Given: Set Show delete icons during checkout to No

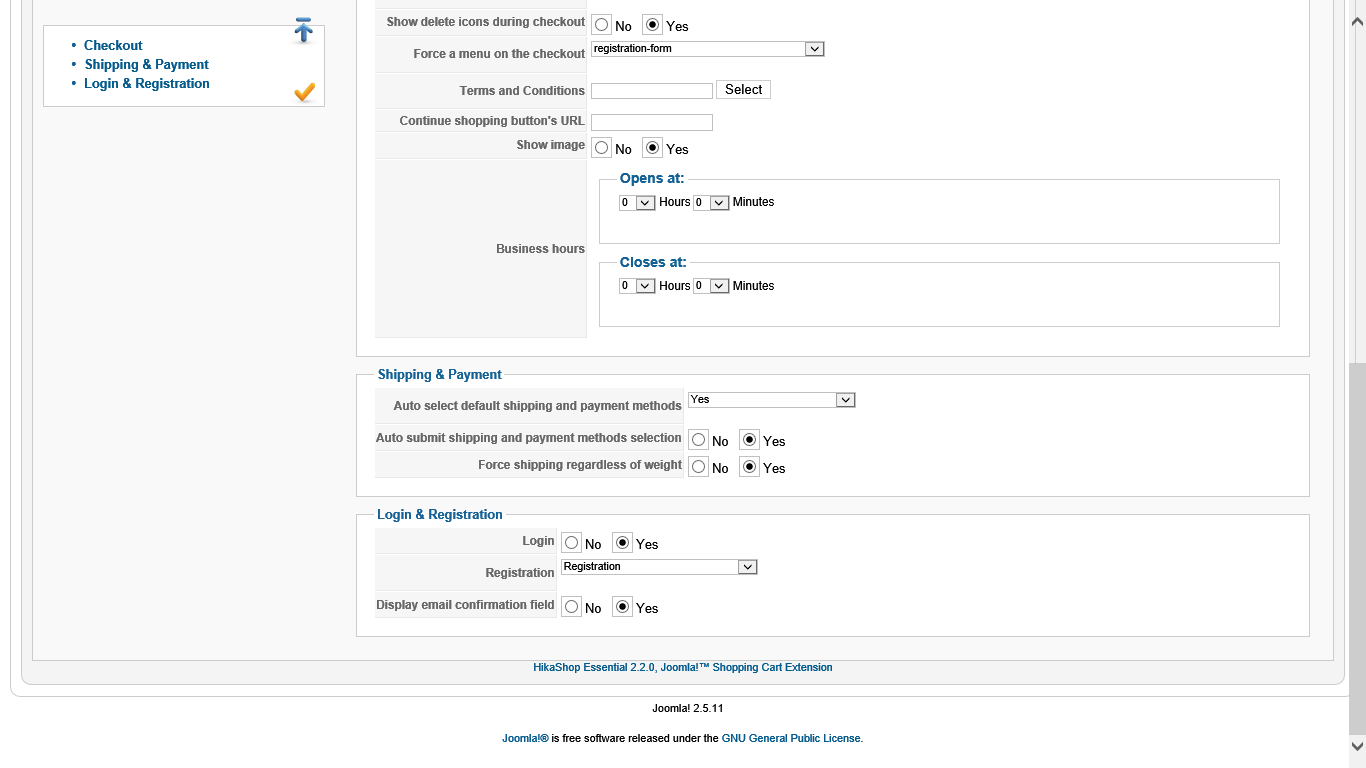Looking at the screenshot, I should (602, 25).
